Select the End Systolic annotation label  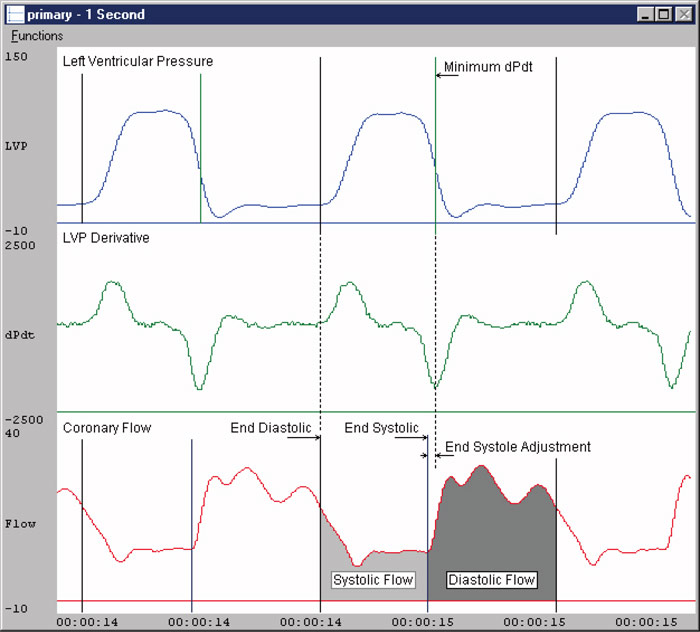point(381,428)
